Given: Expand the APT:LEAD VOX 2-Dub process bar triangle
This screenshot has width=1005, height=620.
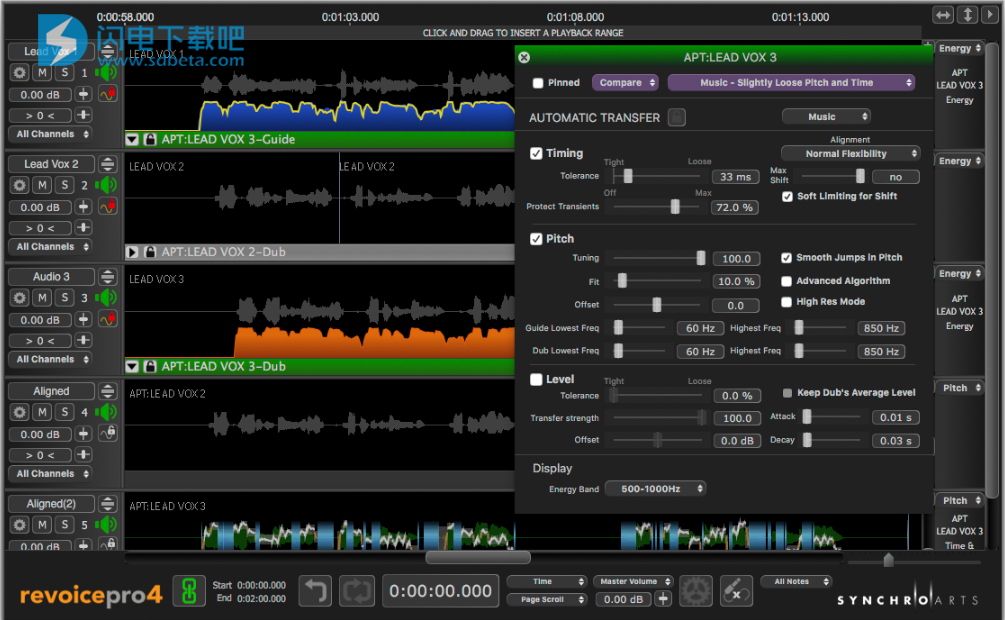Looking at the screenshot, I should coord(132,252).
